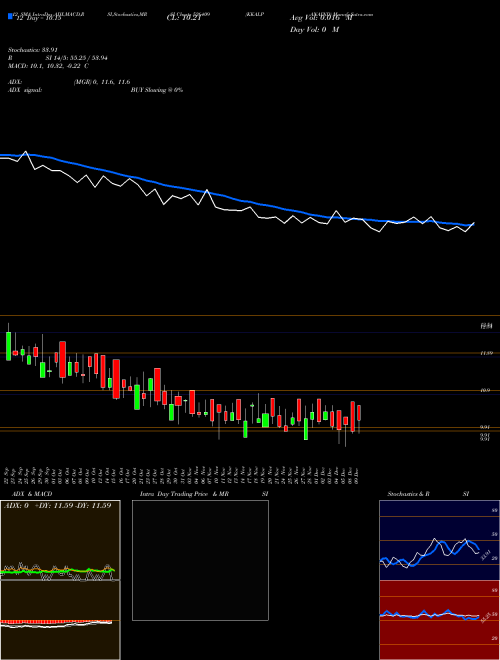This screenshot has width=500, height=660.
Task: Click the 10.9 price level label
Action: (x=485, y=391)
